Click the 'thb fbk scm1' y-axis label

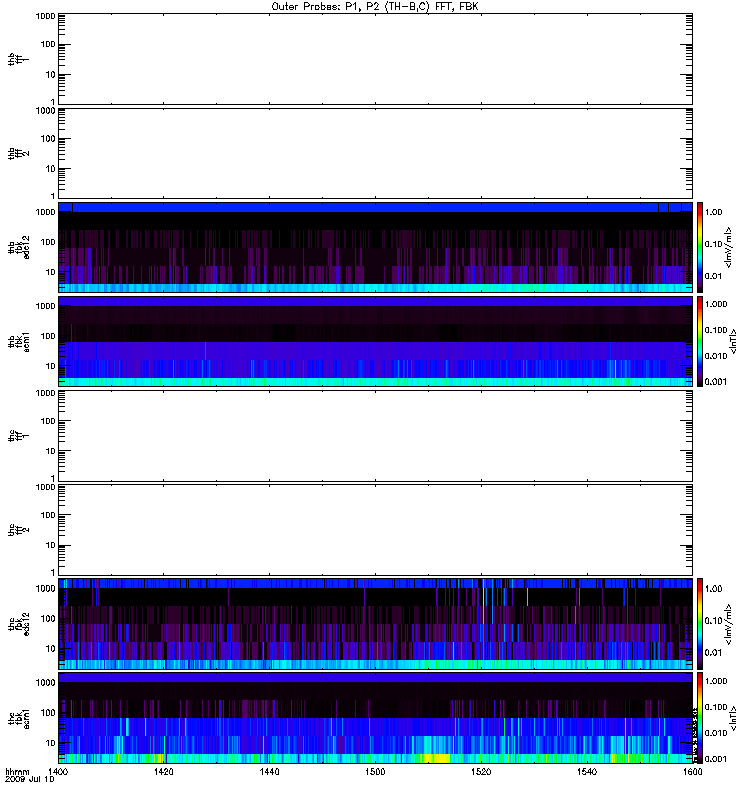pos(19,341)
